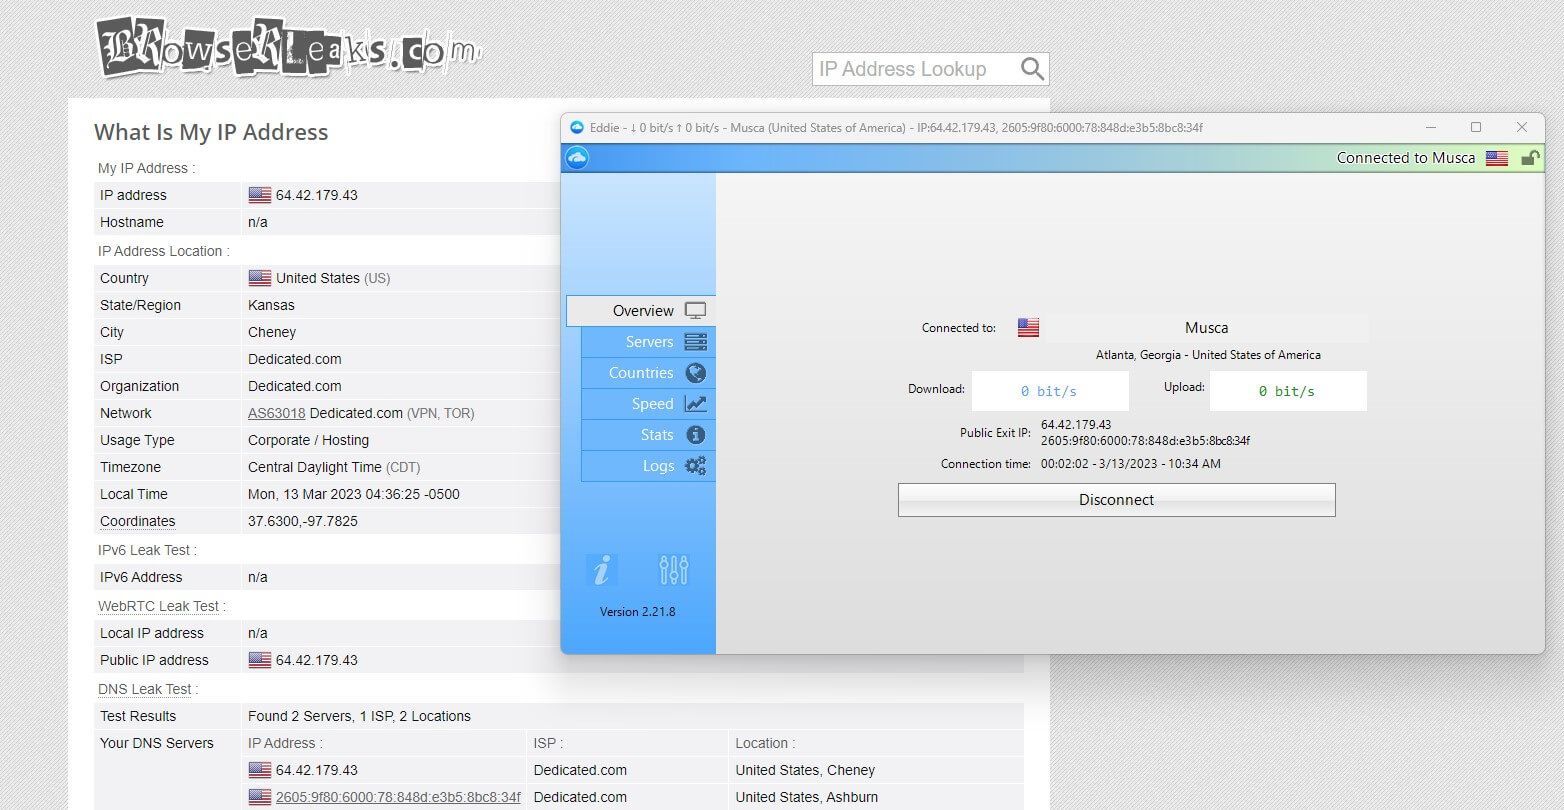Click the Eddie cloud logo under the title

[x=577, y=158]
